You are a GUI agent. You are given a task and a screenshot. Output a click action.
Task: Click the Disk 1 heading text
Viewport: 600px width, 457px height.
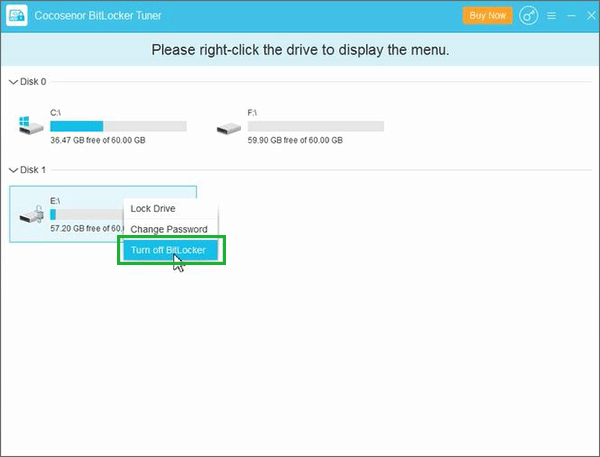(x=33, y=170)
